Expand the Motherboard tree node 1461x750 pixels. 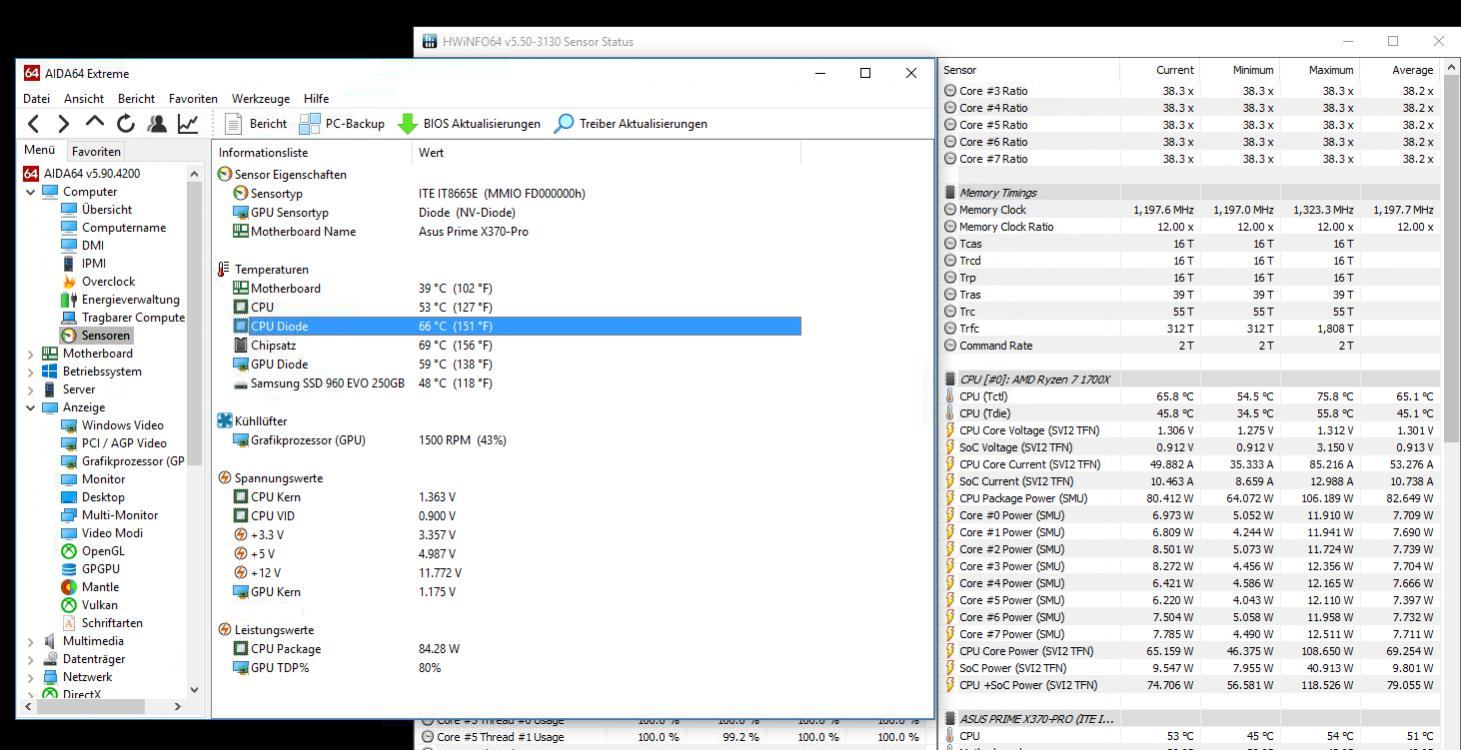tap(31, 354)
